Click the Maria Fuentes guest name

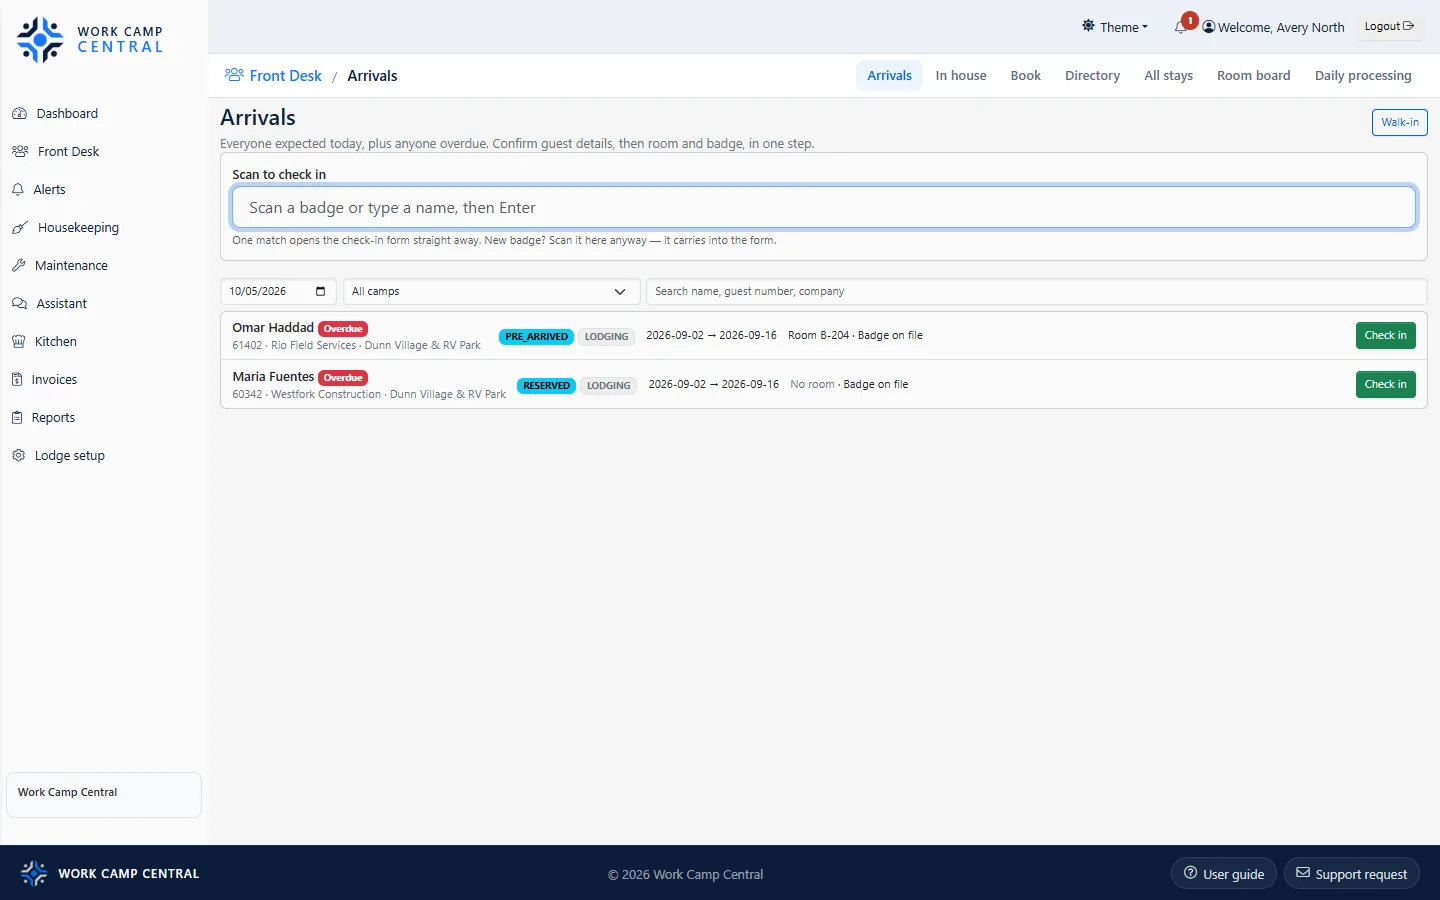(273, 377)
